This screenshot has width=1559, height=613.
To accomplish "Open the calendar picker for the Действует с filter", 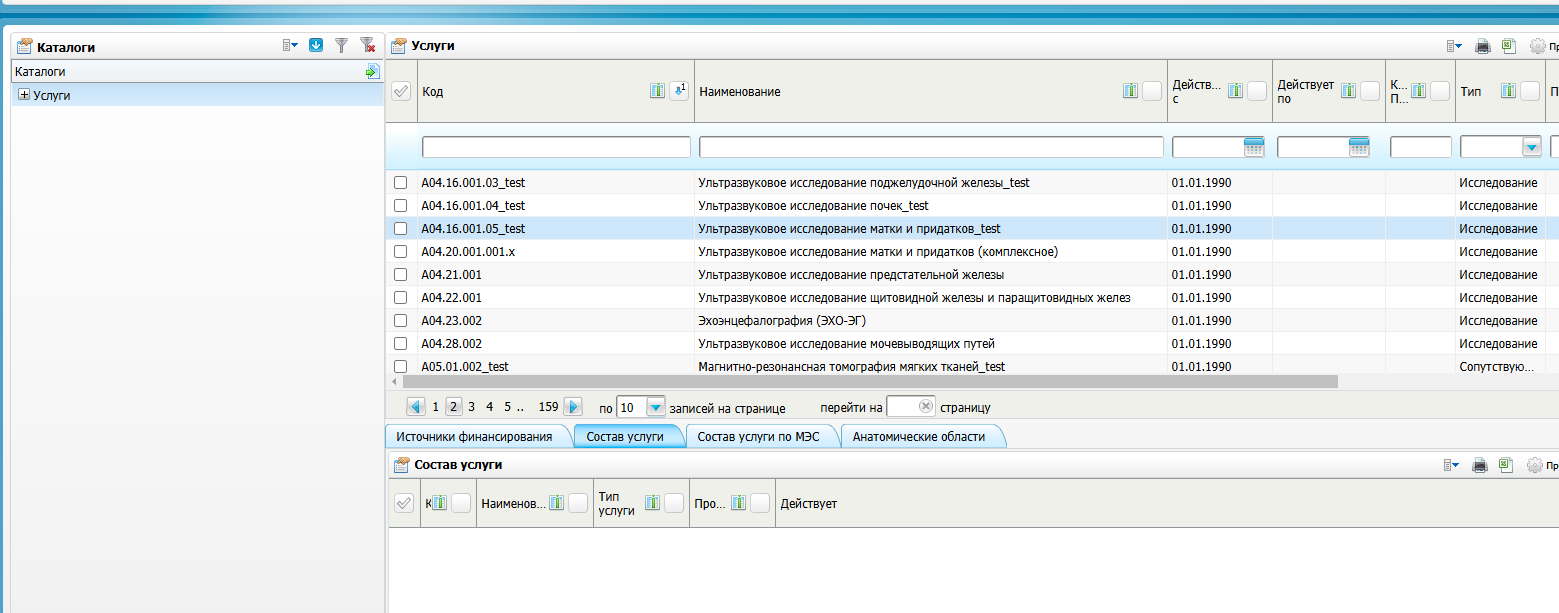I will (1254, 147).
